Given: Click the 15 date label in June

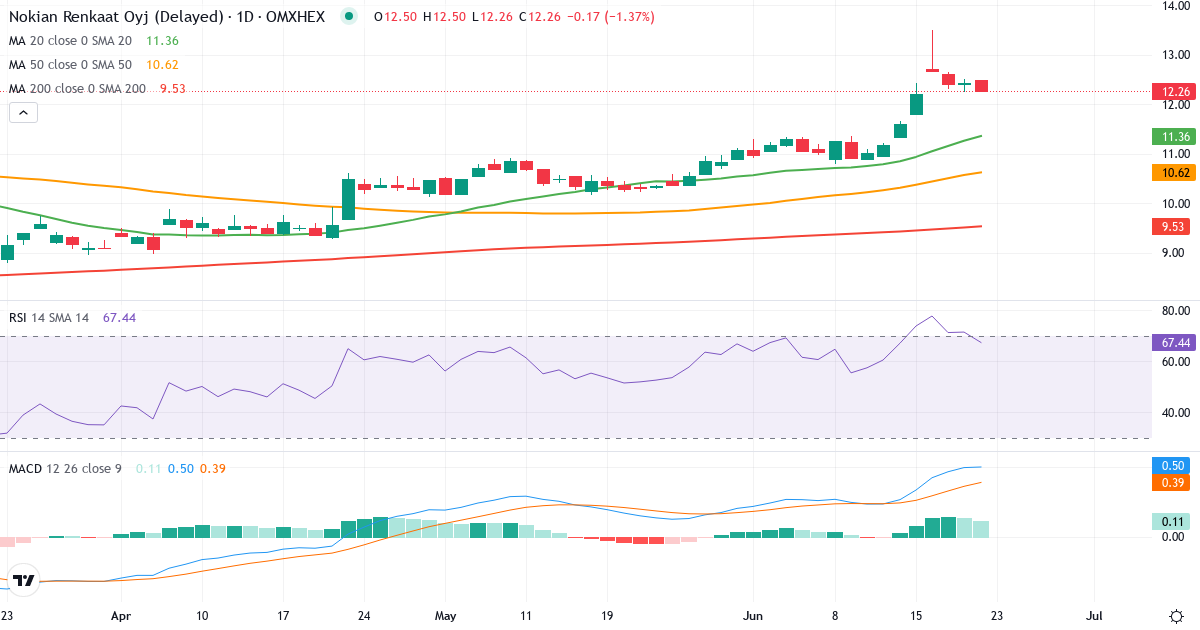Looking at the screenshot, I should [x=915, y=615].
